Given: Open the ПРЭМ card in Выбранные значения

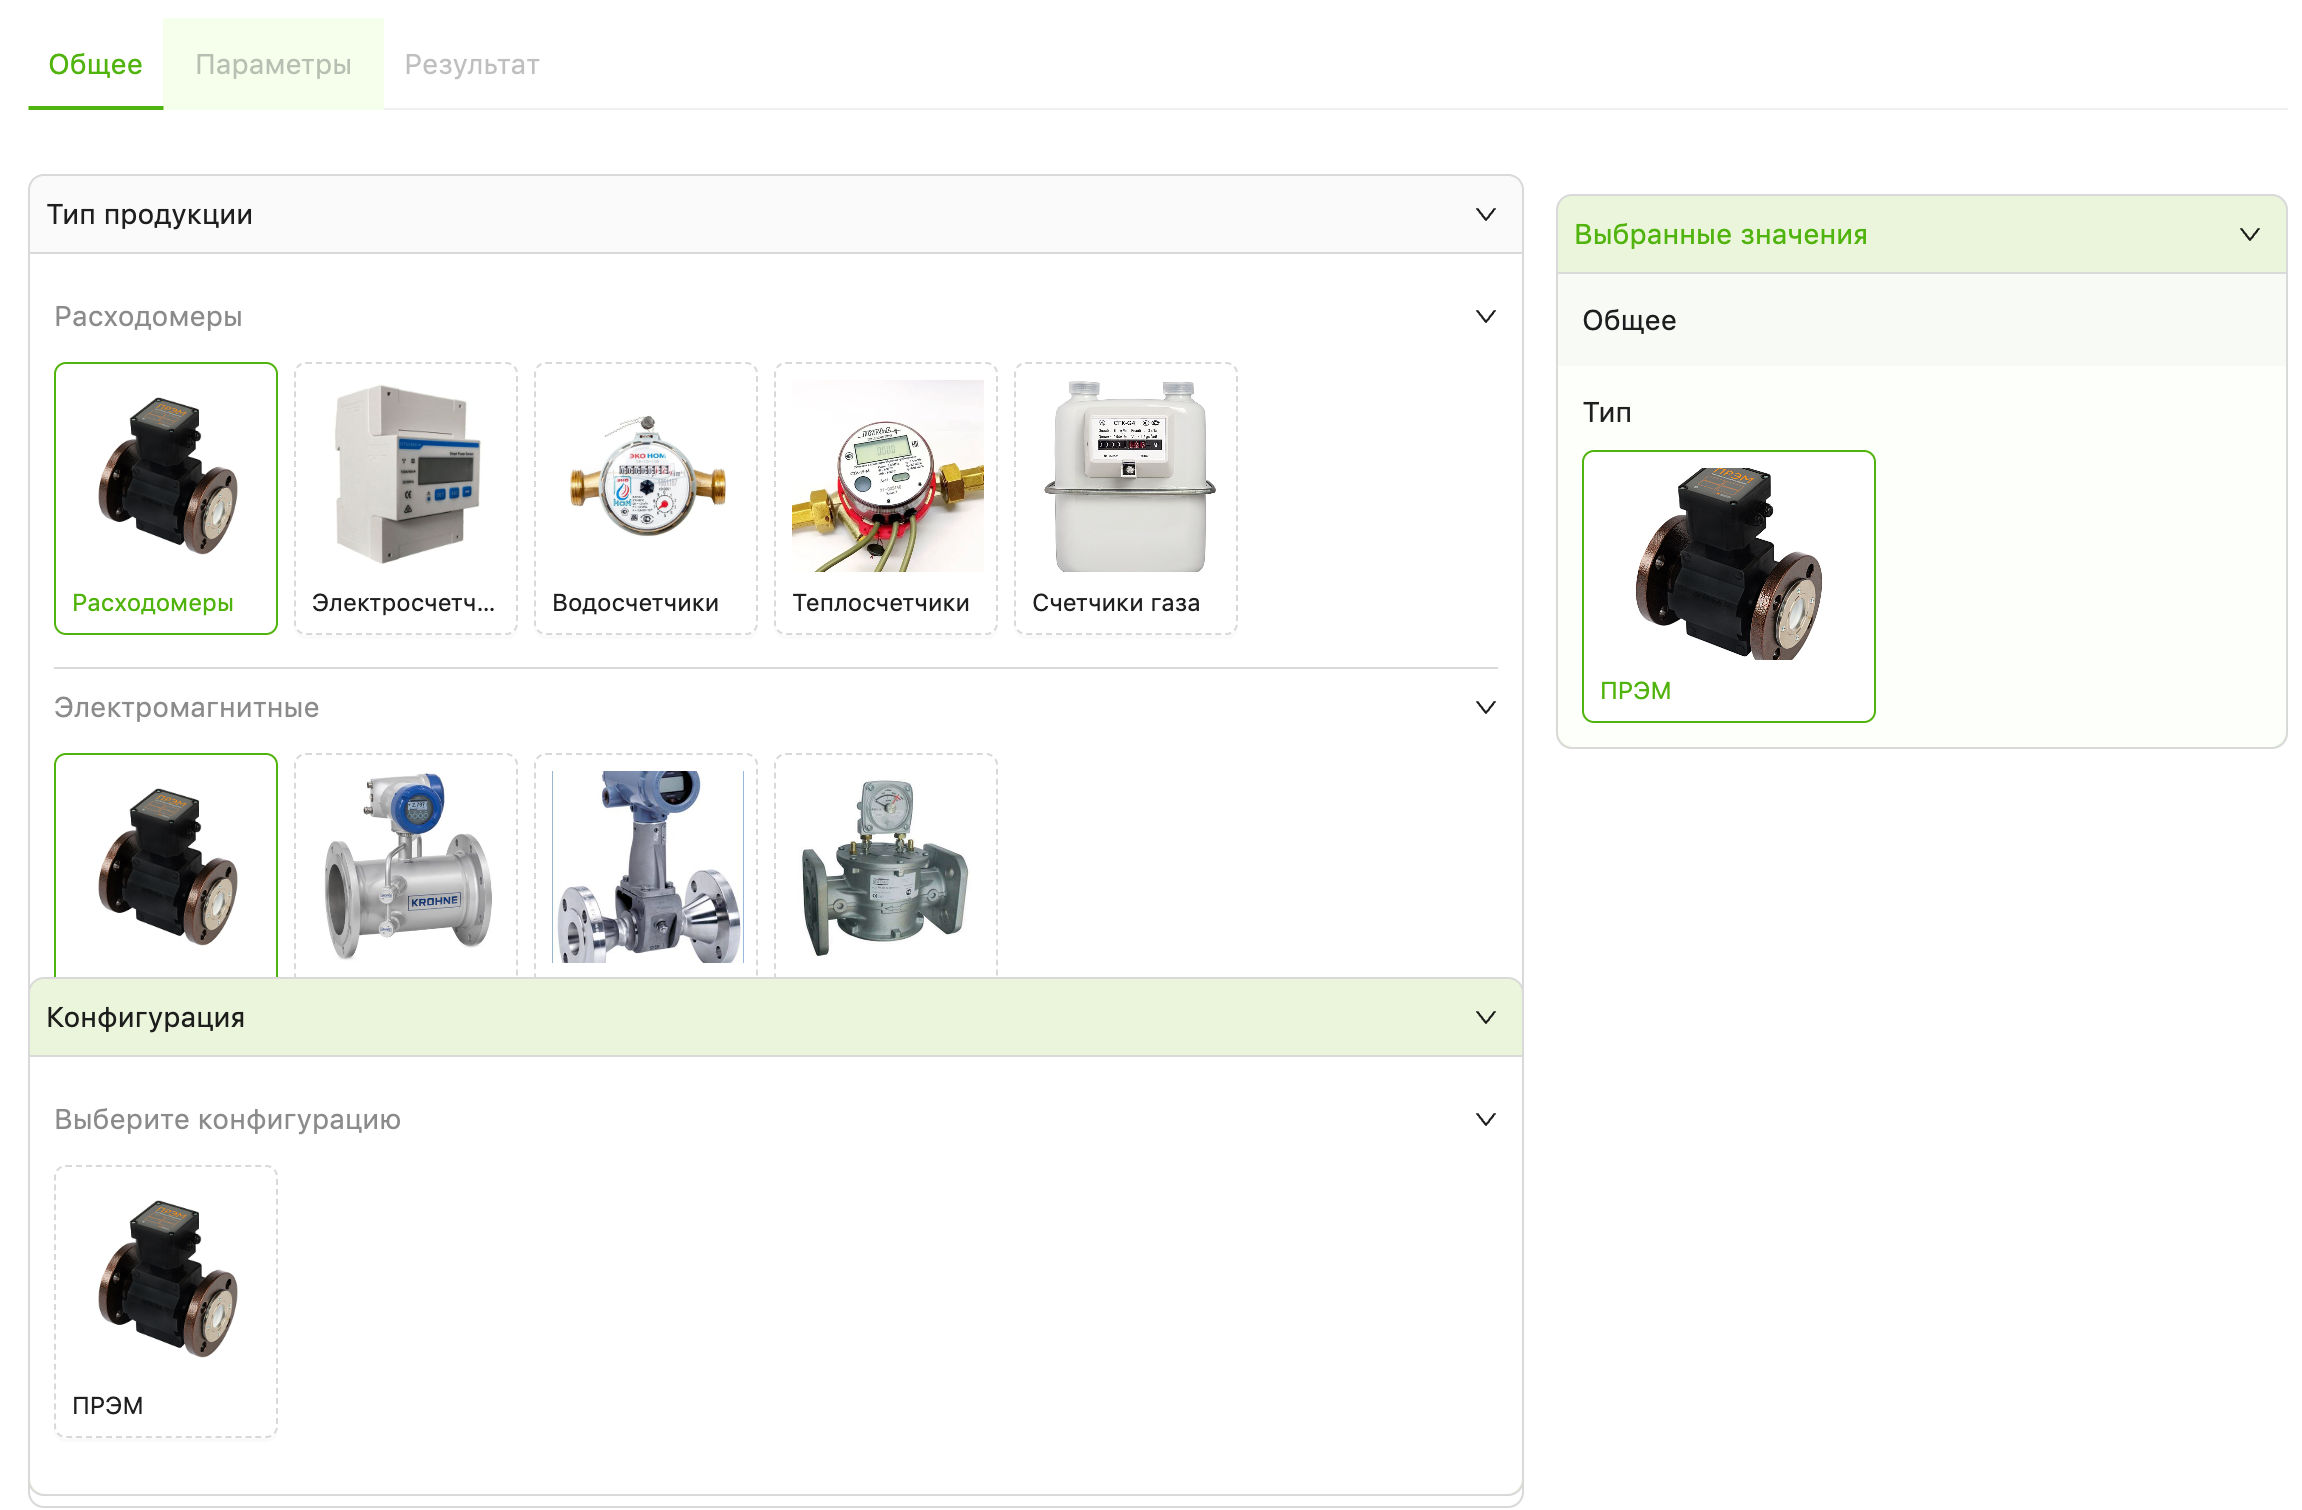Looking at the screenshot, I should point(1728,586).
